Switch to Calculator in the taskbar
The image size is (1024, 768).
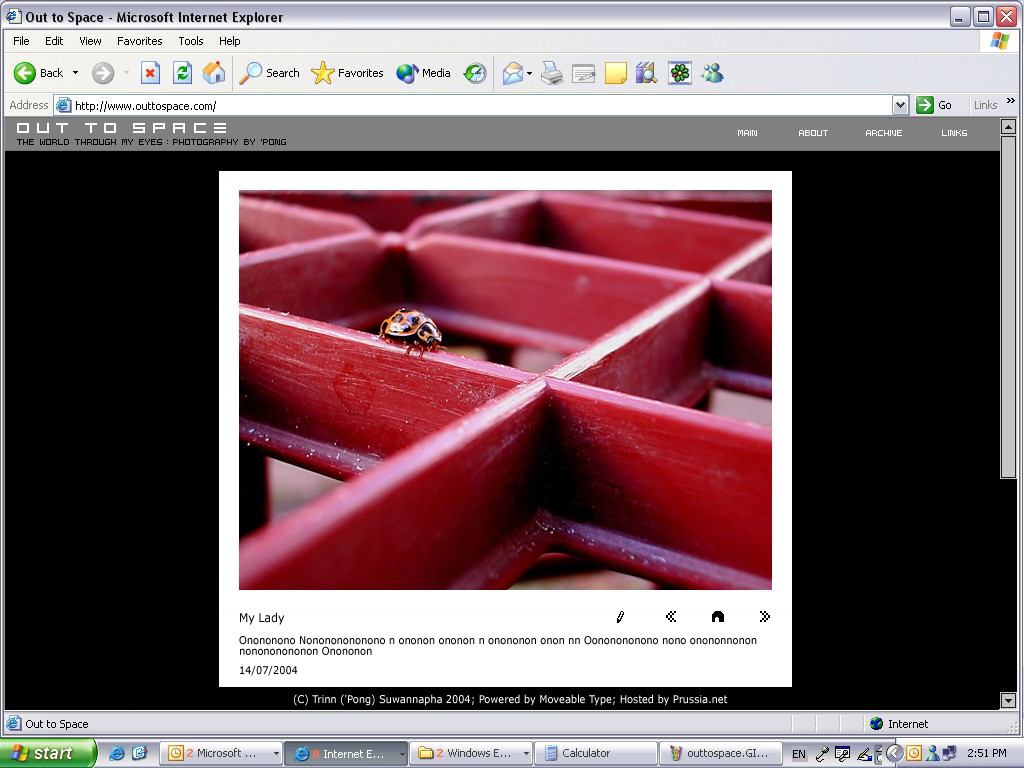596,753
